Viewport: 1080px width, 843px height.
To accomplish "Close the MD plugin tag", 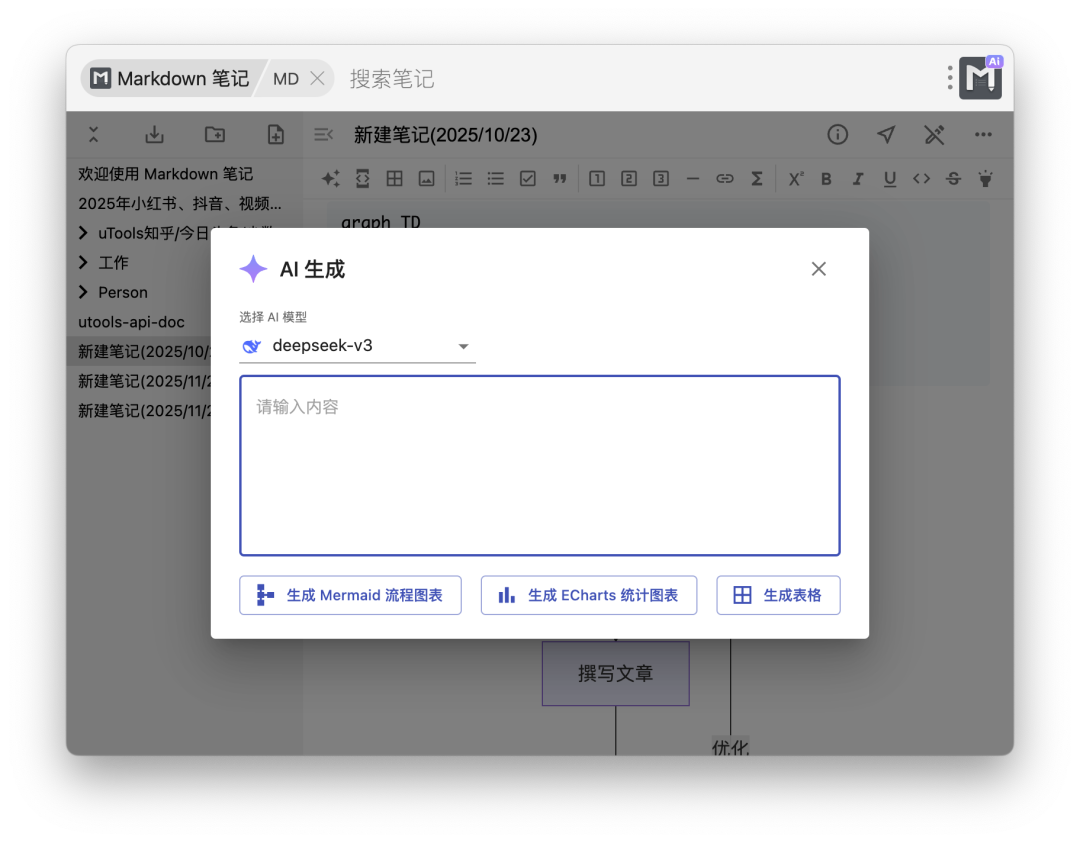I will (317, 79).
